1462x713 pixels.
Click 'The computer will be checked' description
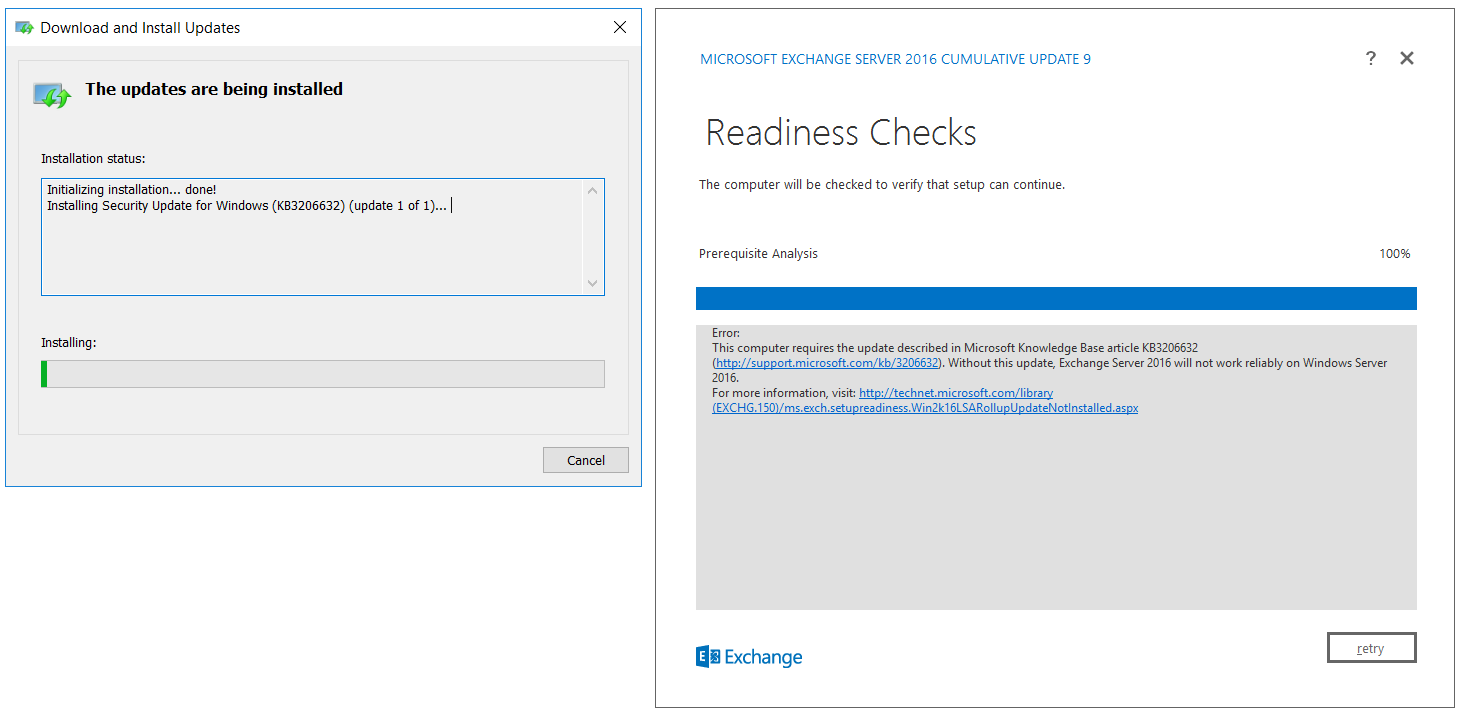pos(881,185)
